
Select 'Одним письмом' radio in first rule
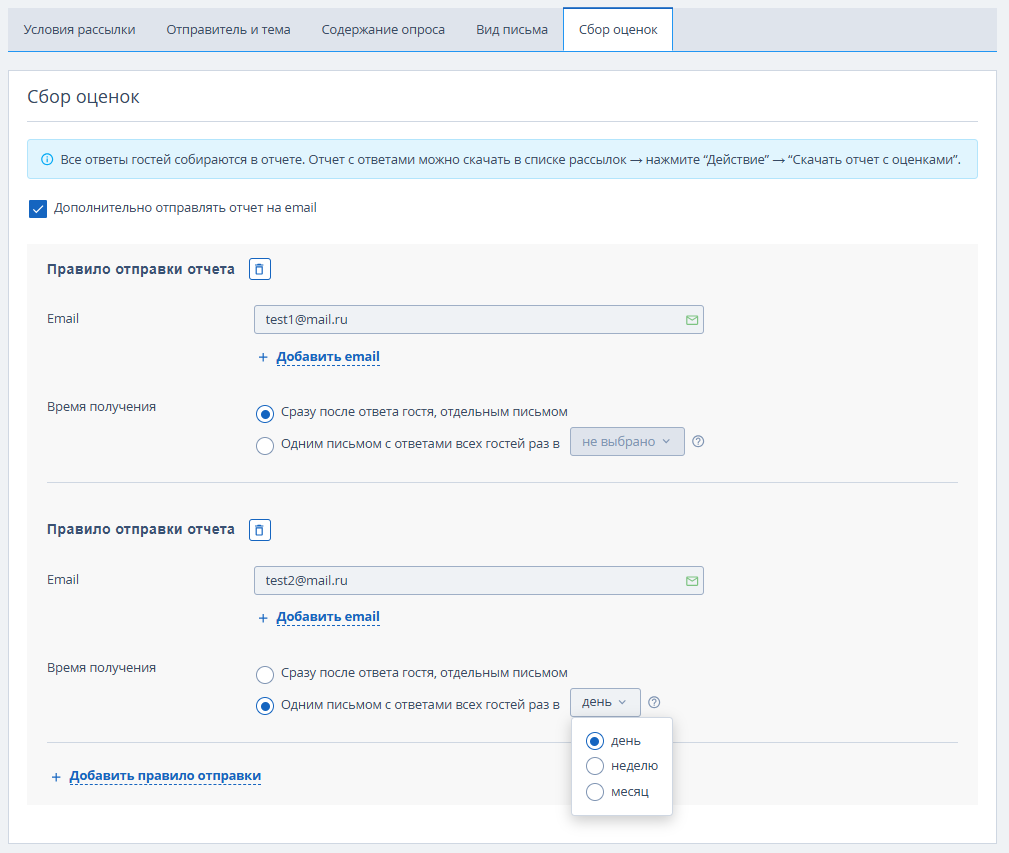point(264,445)
